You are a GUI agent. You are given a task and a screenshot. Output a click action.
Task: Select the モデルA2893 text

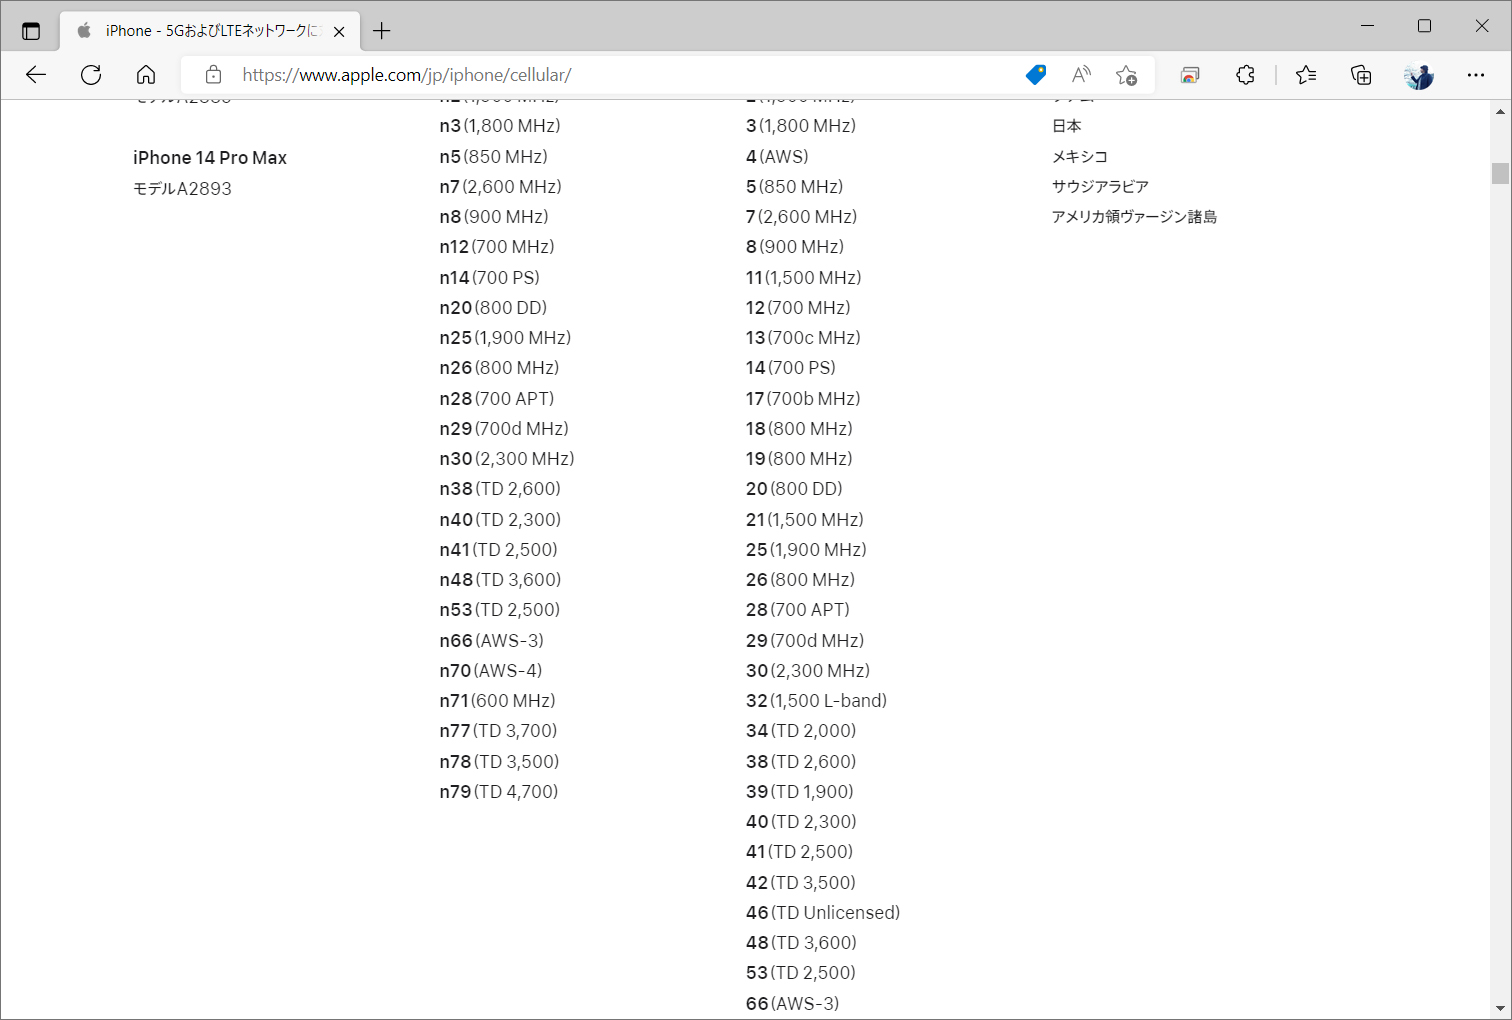[x=182, y=189]
